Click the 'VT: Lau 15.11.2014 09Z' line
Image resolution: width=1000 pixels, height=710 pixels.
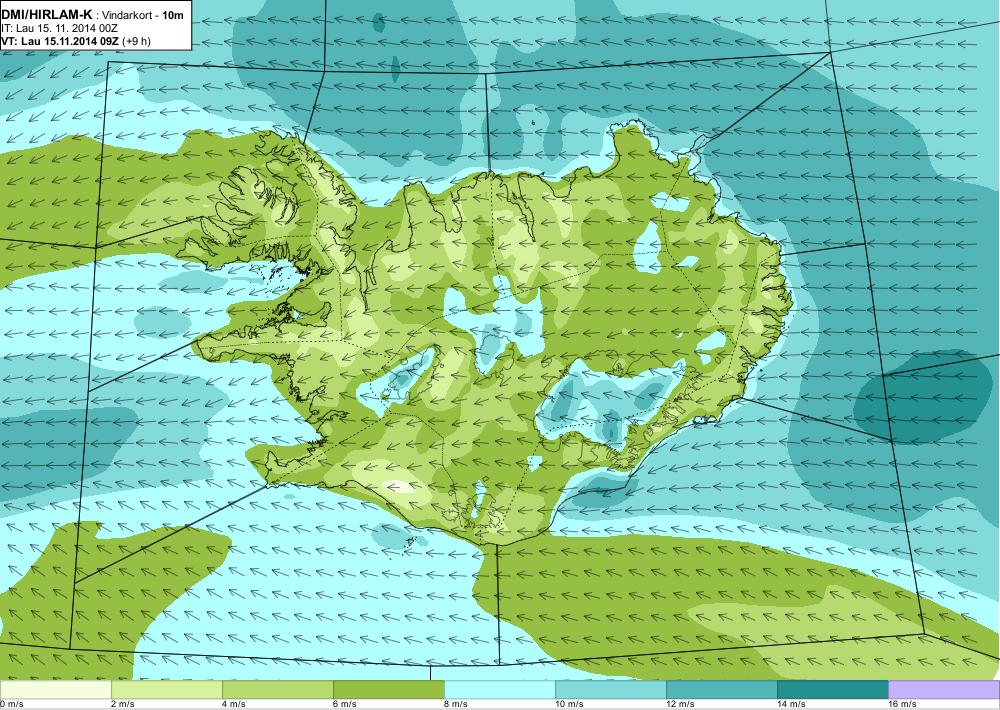[60, 41]
